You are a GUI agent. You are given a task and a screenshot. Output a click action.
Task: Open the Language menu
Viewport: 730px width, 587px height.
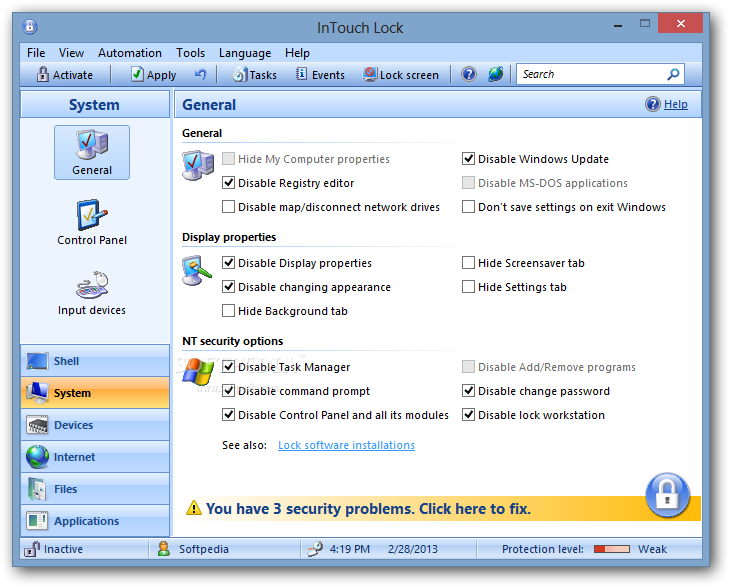pyautogui.click(x=245, y=53)
